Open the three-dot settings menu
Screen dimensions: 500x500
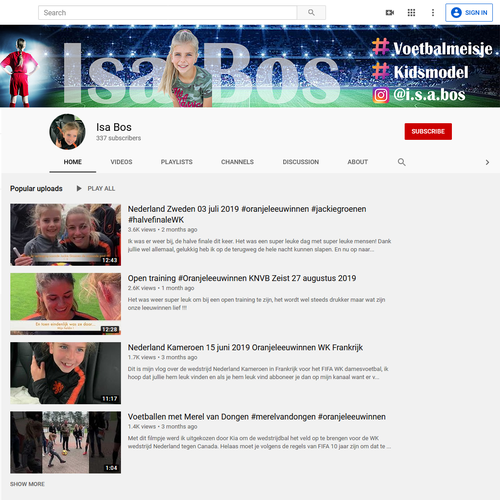point(433,13)
